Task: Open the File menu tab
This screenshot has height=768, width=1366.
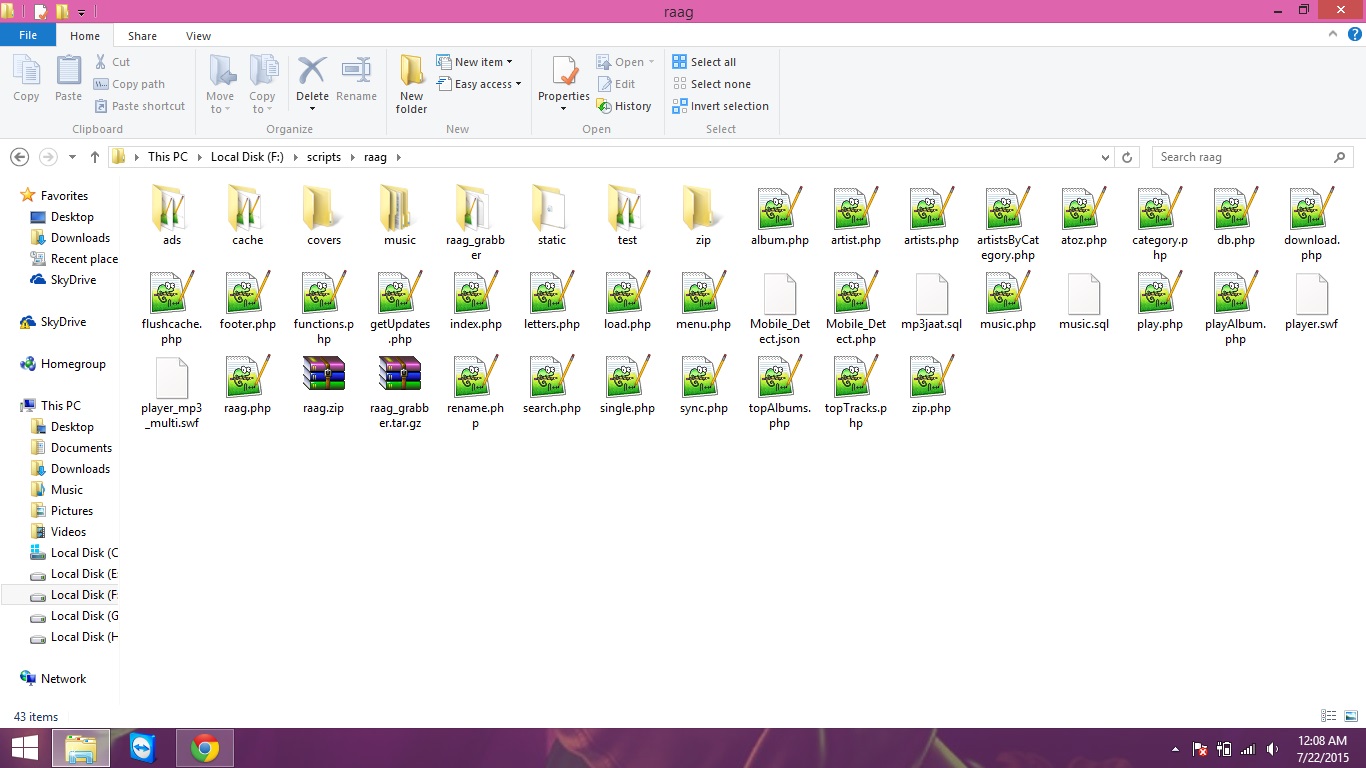Action: pyautogui.click(x=28, y=35)
